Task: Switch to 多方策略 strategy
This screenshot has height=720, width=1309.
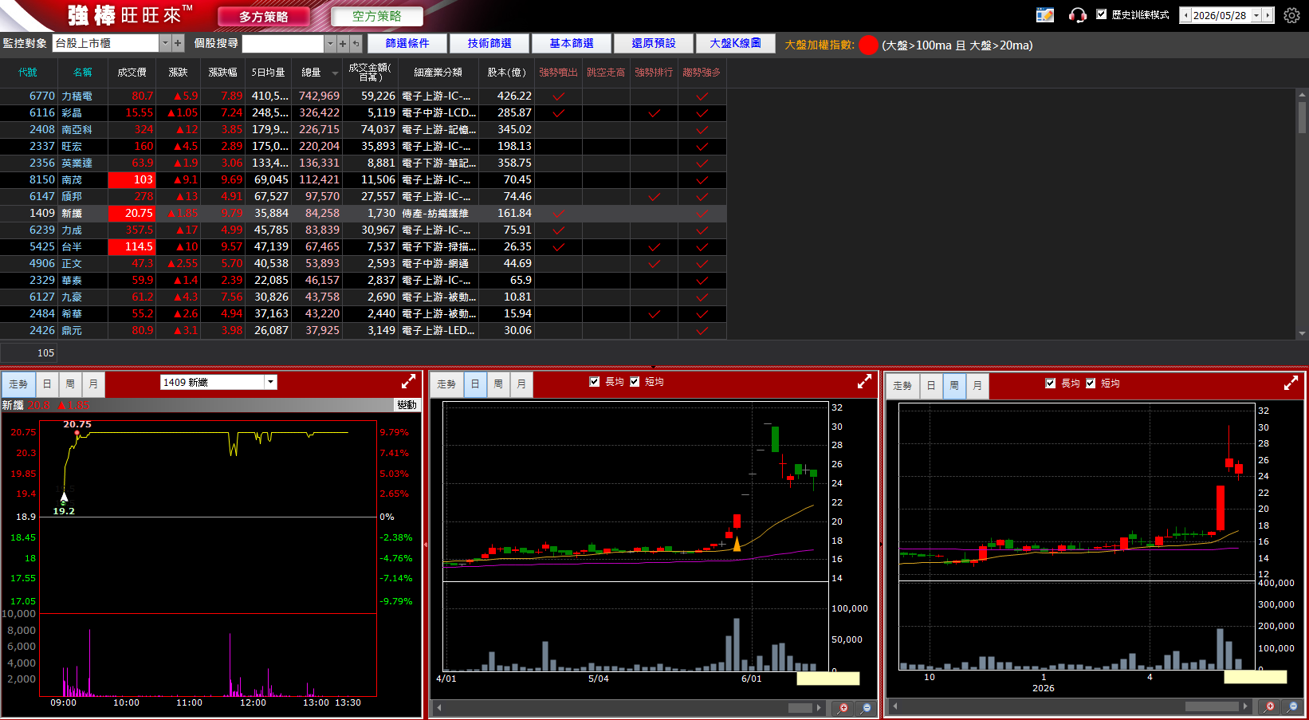Action: pyautogui.click(x=264, y=16)
